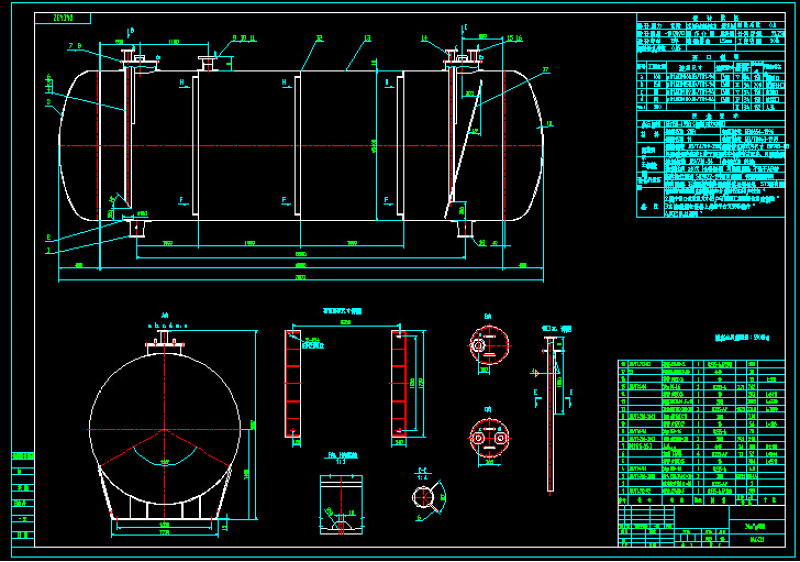Select the vertical diameter dimension inside the tank

click(376, 145)
